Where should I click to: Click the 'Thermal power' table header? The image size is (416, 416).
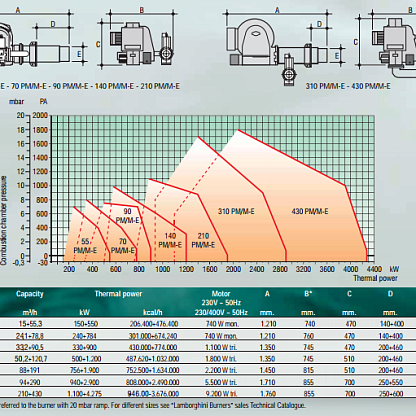pyautogui.click(x=118, y=294)
